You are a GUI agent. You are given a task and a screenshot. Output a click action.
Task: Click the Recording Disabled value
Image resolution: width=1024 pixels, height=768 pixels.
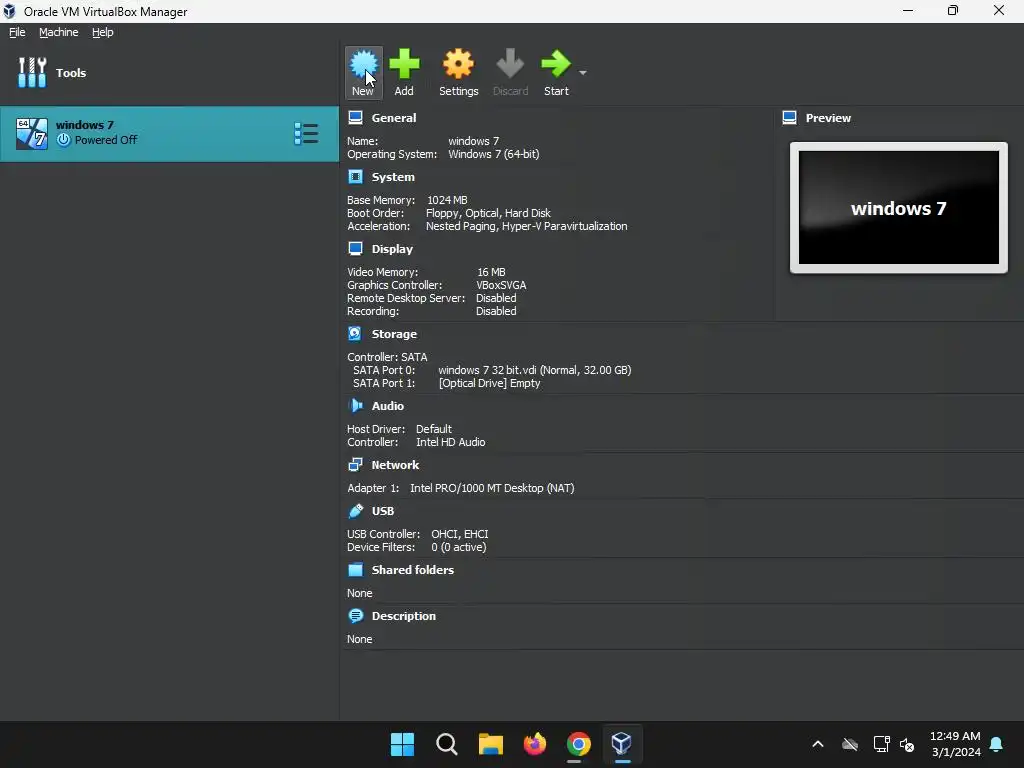(496, 311)
